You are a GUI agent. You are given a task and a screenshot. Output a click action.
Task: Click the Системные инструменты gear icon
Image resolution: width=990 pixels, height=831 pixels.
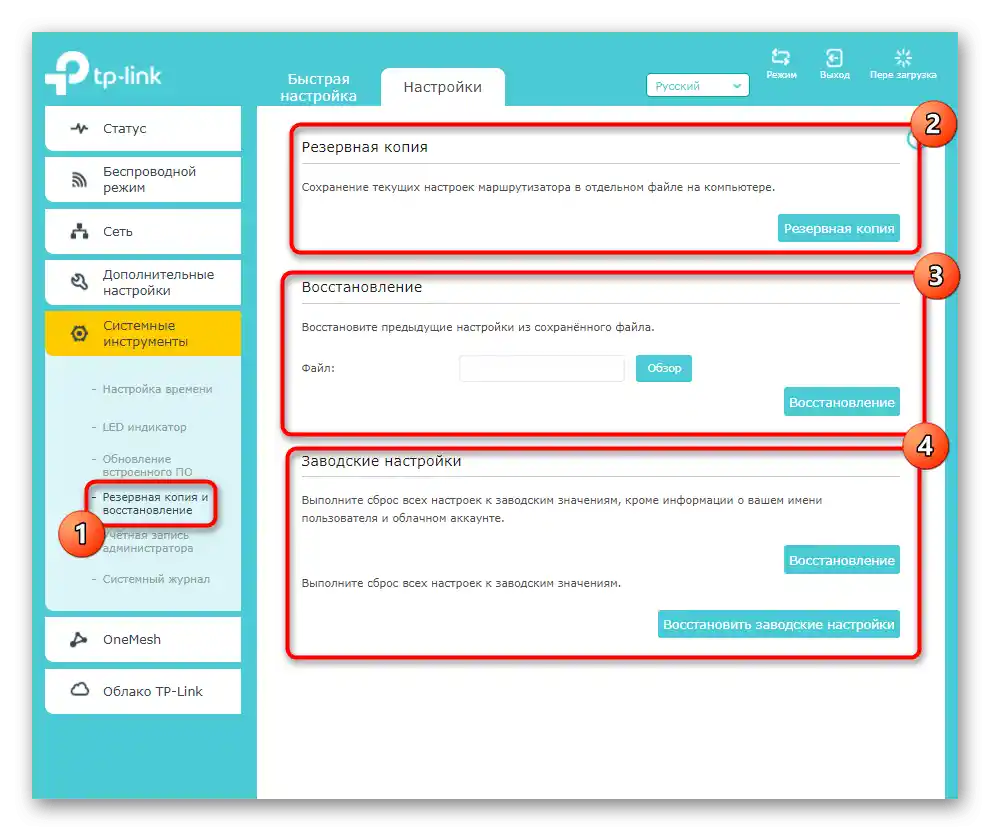point(80,333)
